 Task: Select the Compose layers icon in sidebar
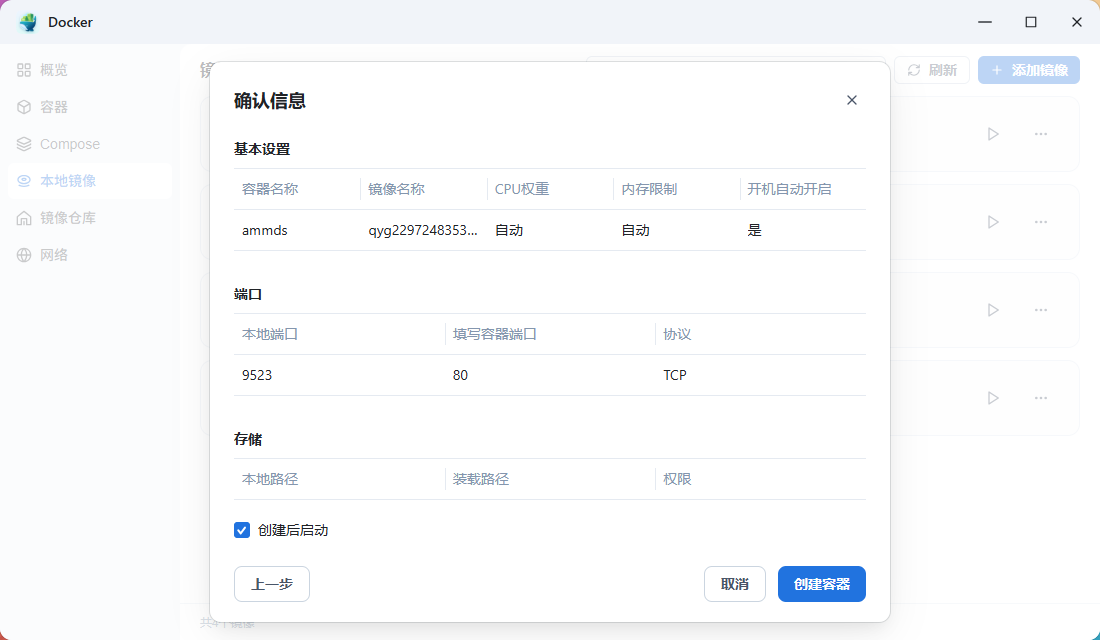tap(24, 143)
